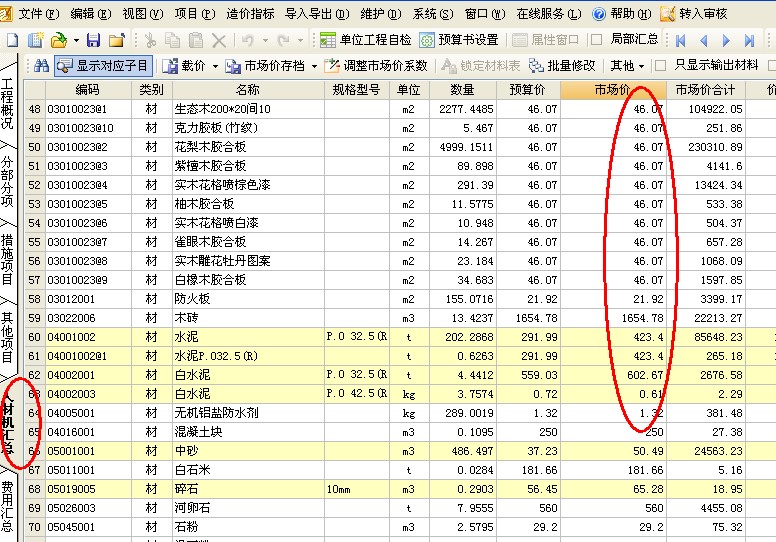Go to next record arrow icon
The image size is (776, 542).
(726, 41)
